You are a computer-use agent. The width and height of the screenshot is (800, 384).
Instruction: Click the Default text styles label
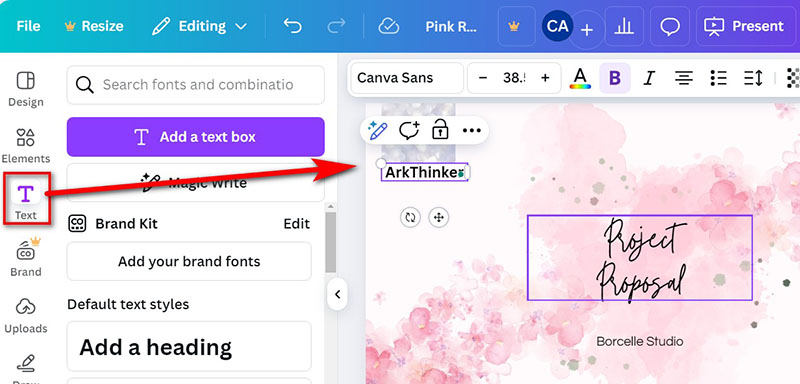(128, 304)
